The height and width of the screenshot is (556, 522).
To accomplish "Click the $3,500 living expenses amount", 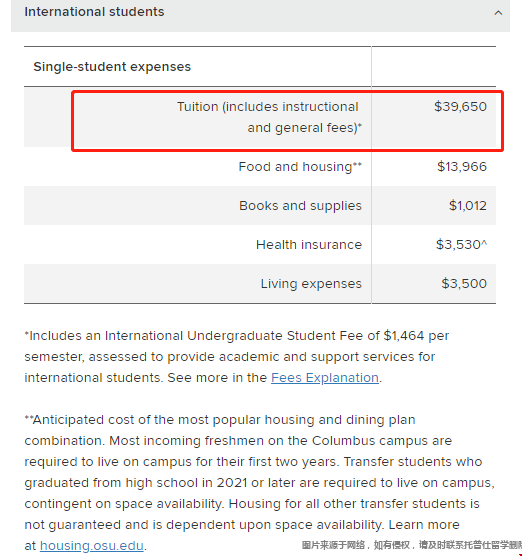I will click(x=464, y=284).
